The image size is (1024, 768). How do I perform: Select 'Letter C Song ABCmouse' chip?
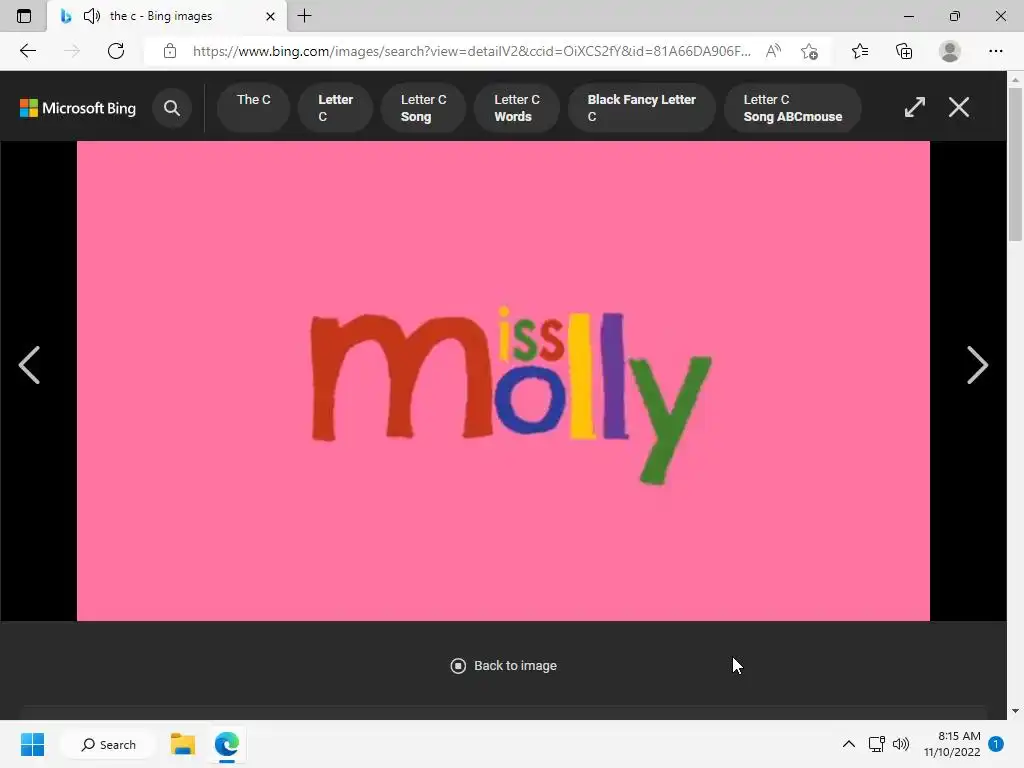coord(792,108)
